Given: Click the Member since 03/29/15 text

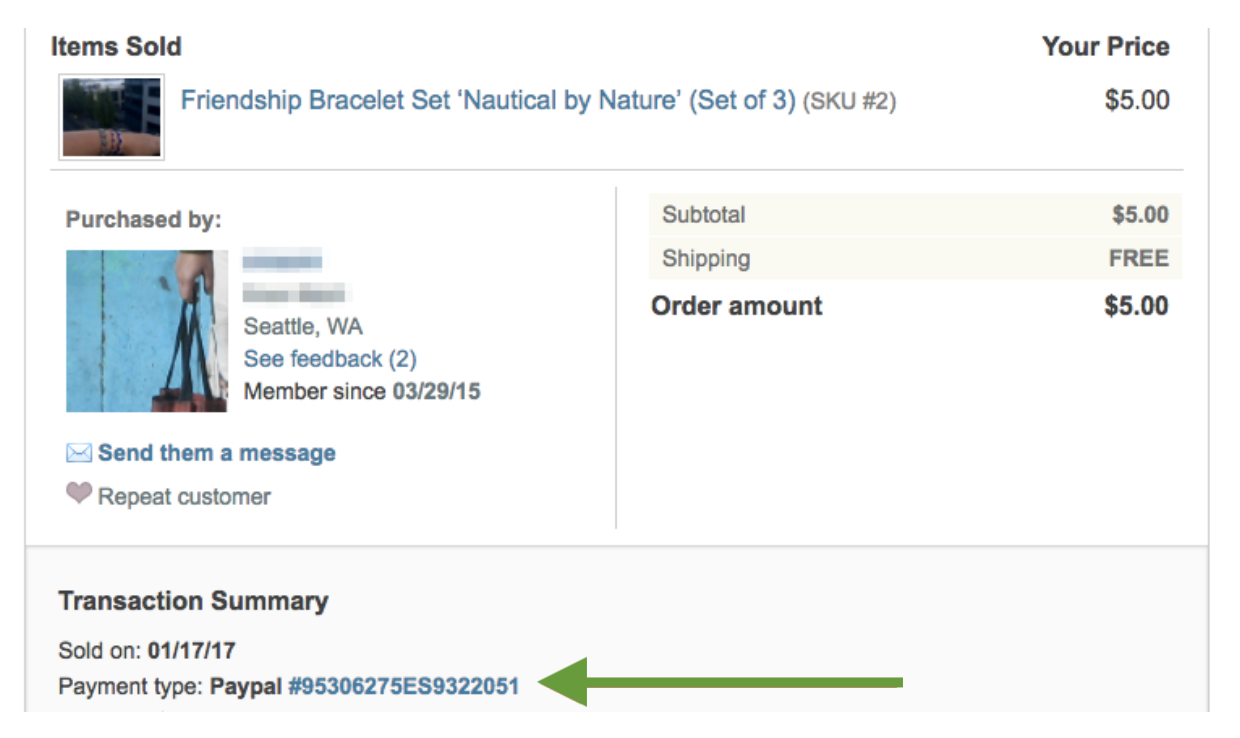Looking at the screenshot, I should [362, 391].
